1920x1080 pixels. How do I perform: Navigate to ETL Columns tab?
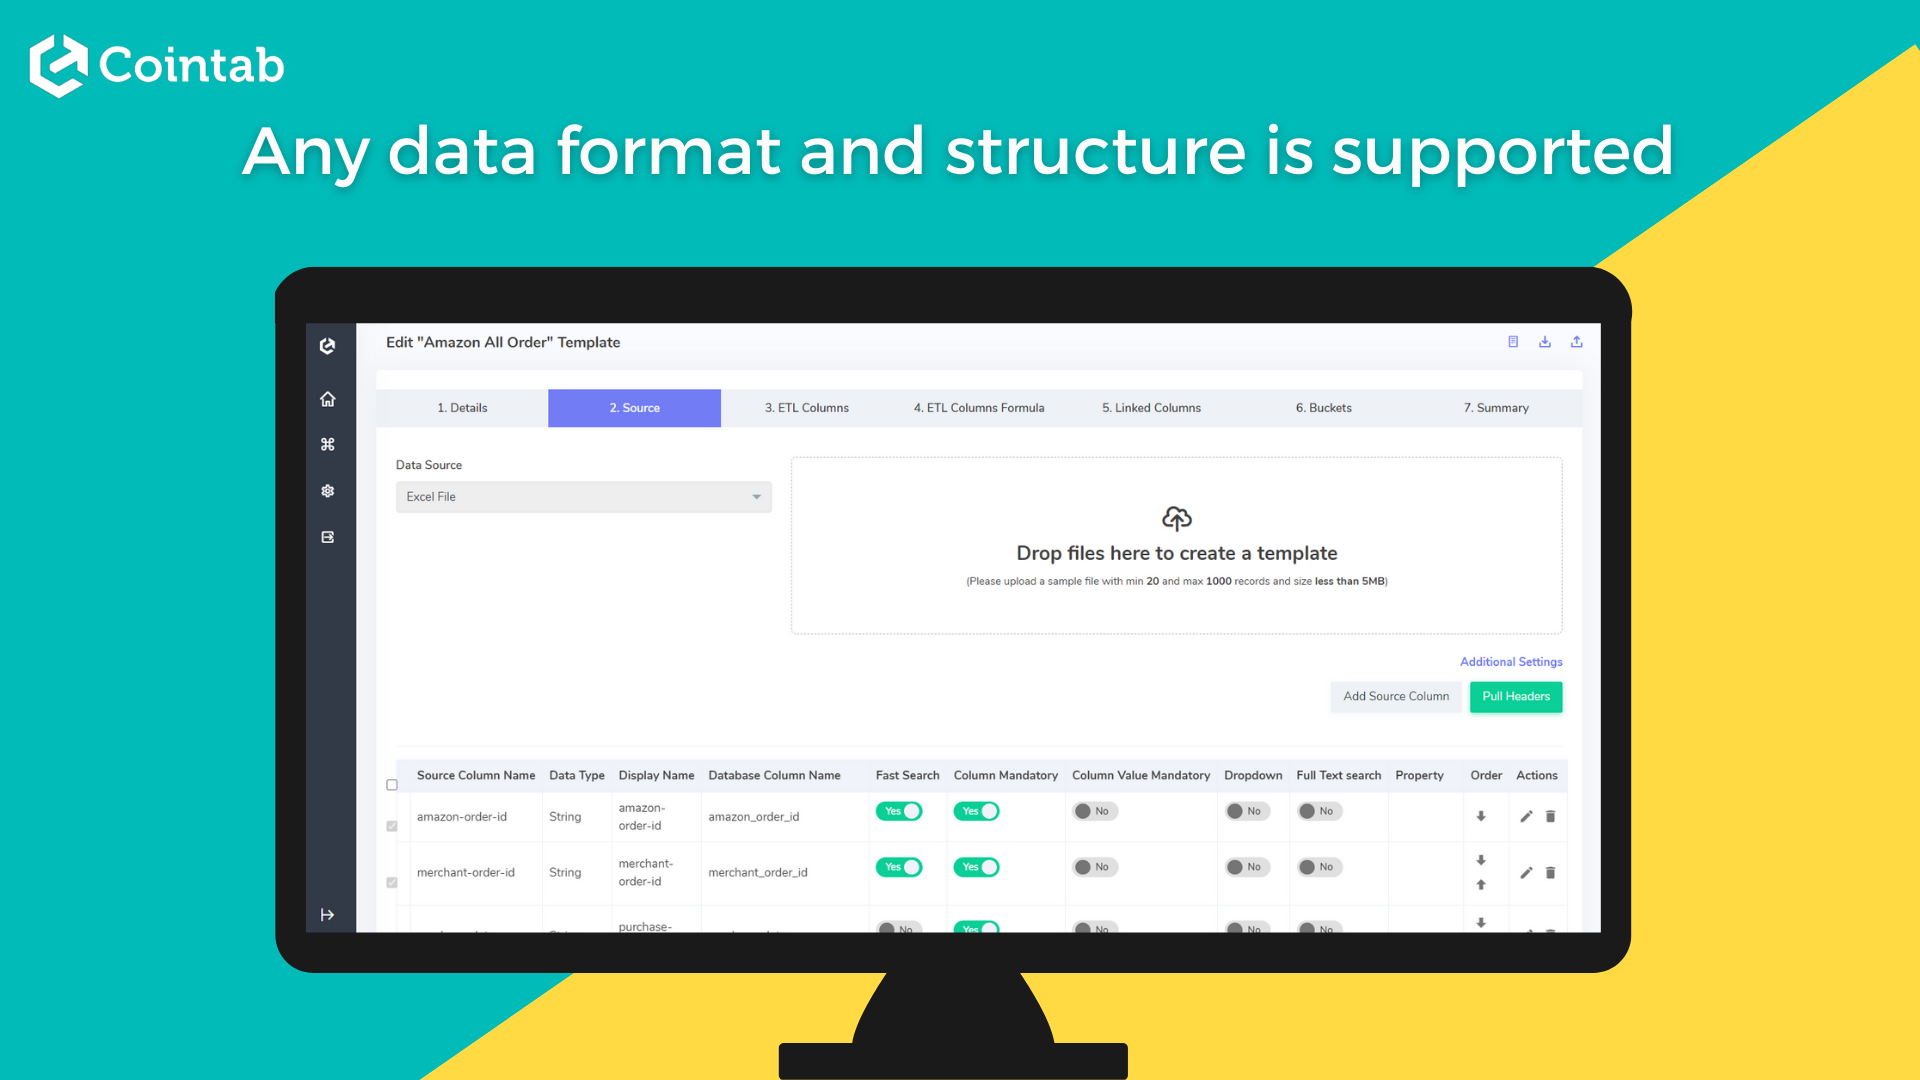[x=806, y=407]
